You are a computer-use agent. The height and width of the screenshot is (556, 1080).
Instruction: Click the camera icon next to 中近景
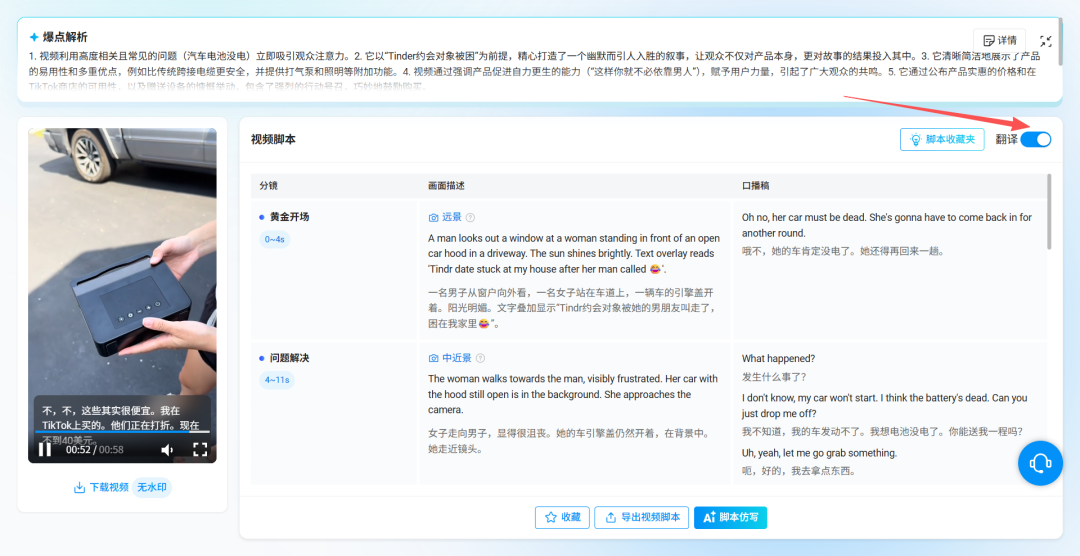coord(434,358)
